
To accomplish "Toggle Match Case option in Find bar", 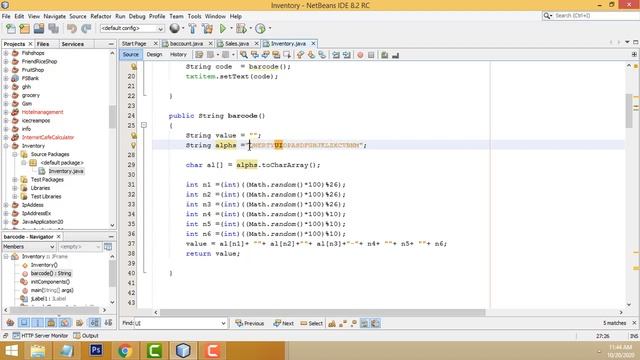I will pos(332,323).
